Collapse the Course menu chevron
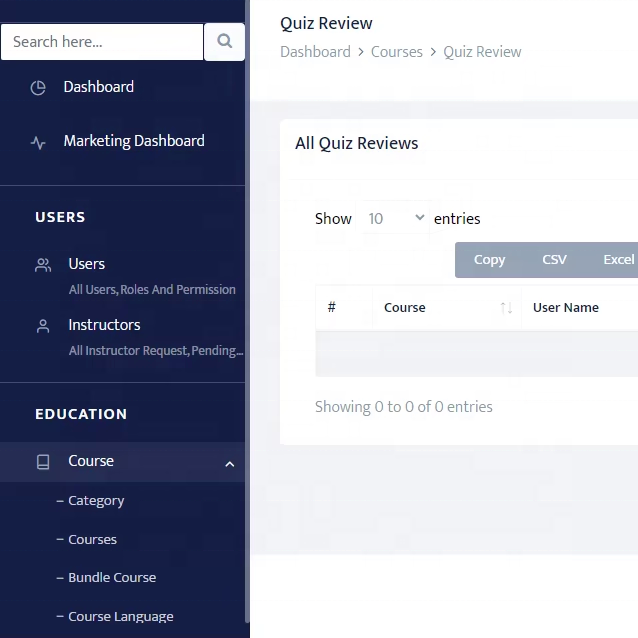638x638 pixels. tap(230, 463)
